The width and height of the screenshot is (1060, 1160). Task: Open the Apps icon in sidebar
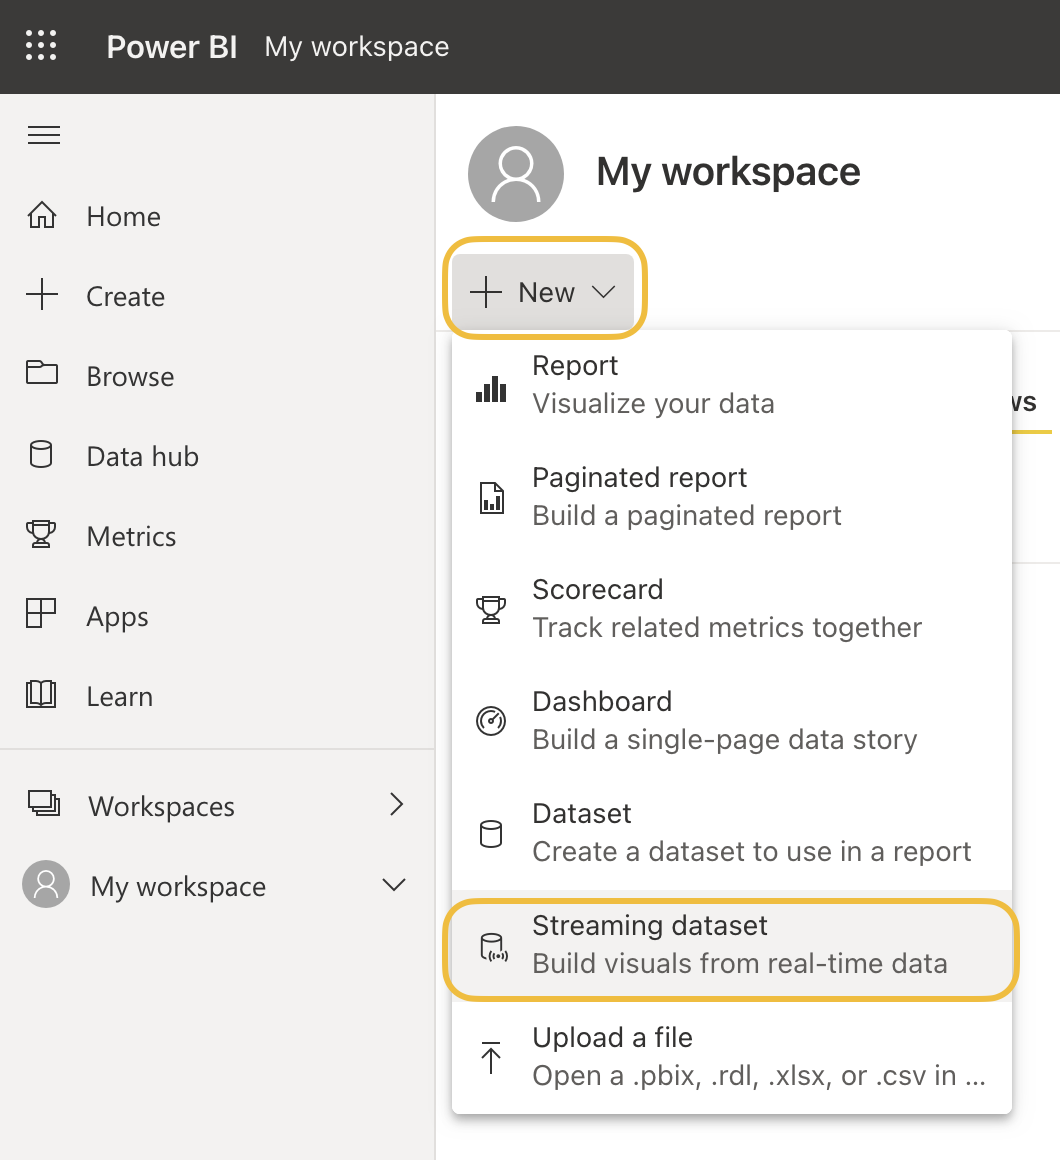[x=41, y=615]
